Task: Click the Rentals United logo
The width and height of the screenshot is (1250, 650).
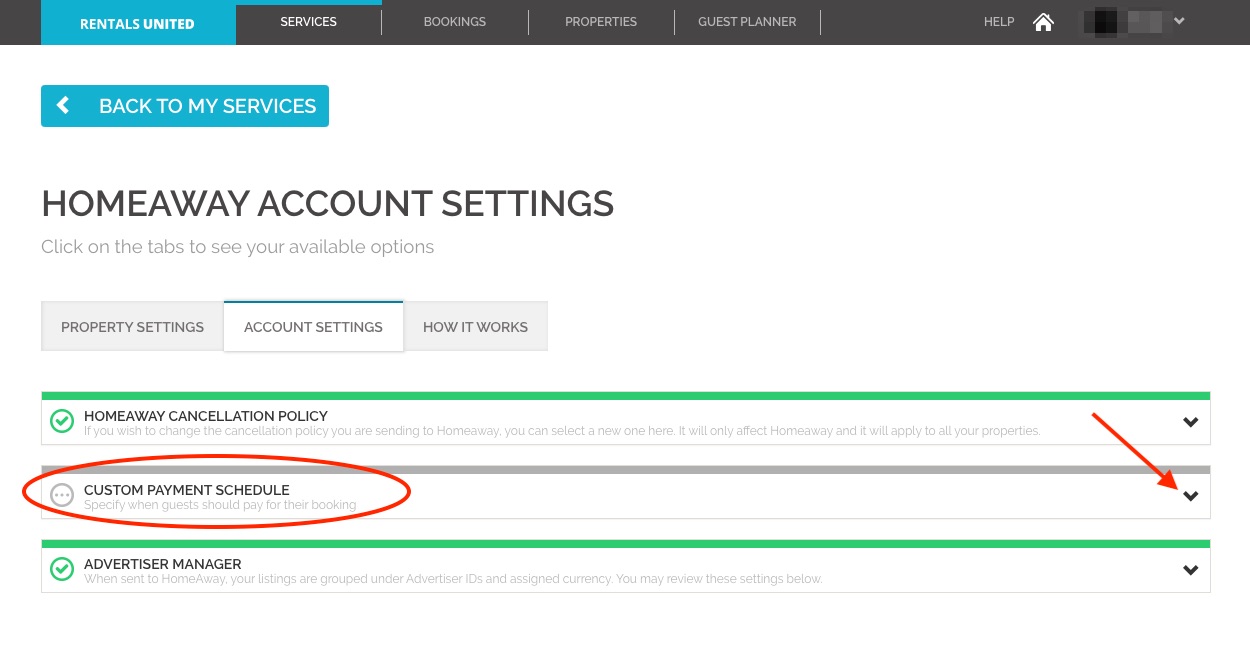Action: 138,23
